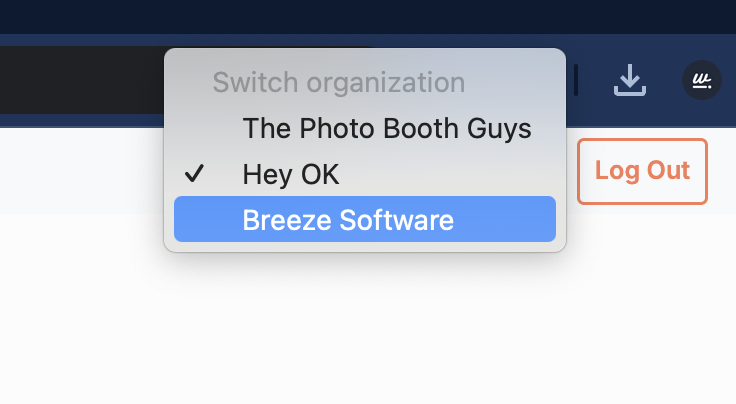Sign out using the Log Out button
736x404 pixels.
pyautogui.click(x=642, y=171)
